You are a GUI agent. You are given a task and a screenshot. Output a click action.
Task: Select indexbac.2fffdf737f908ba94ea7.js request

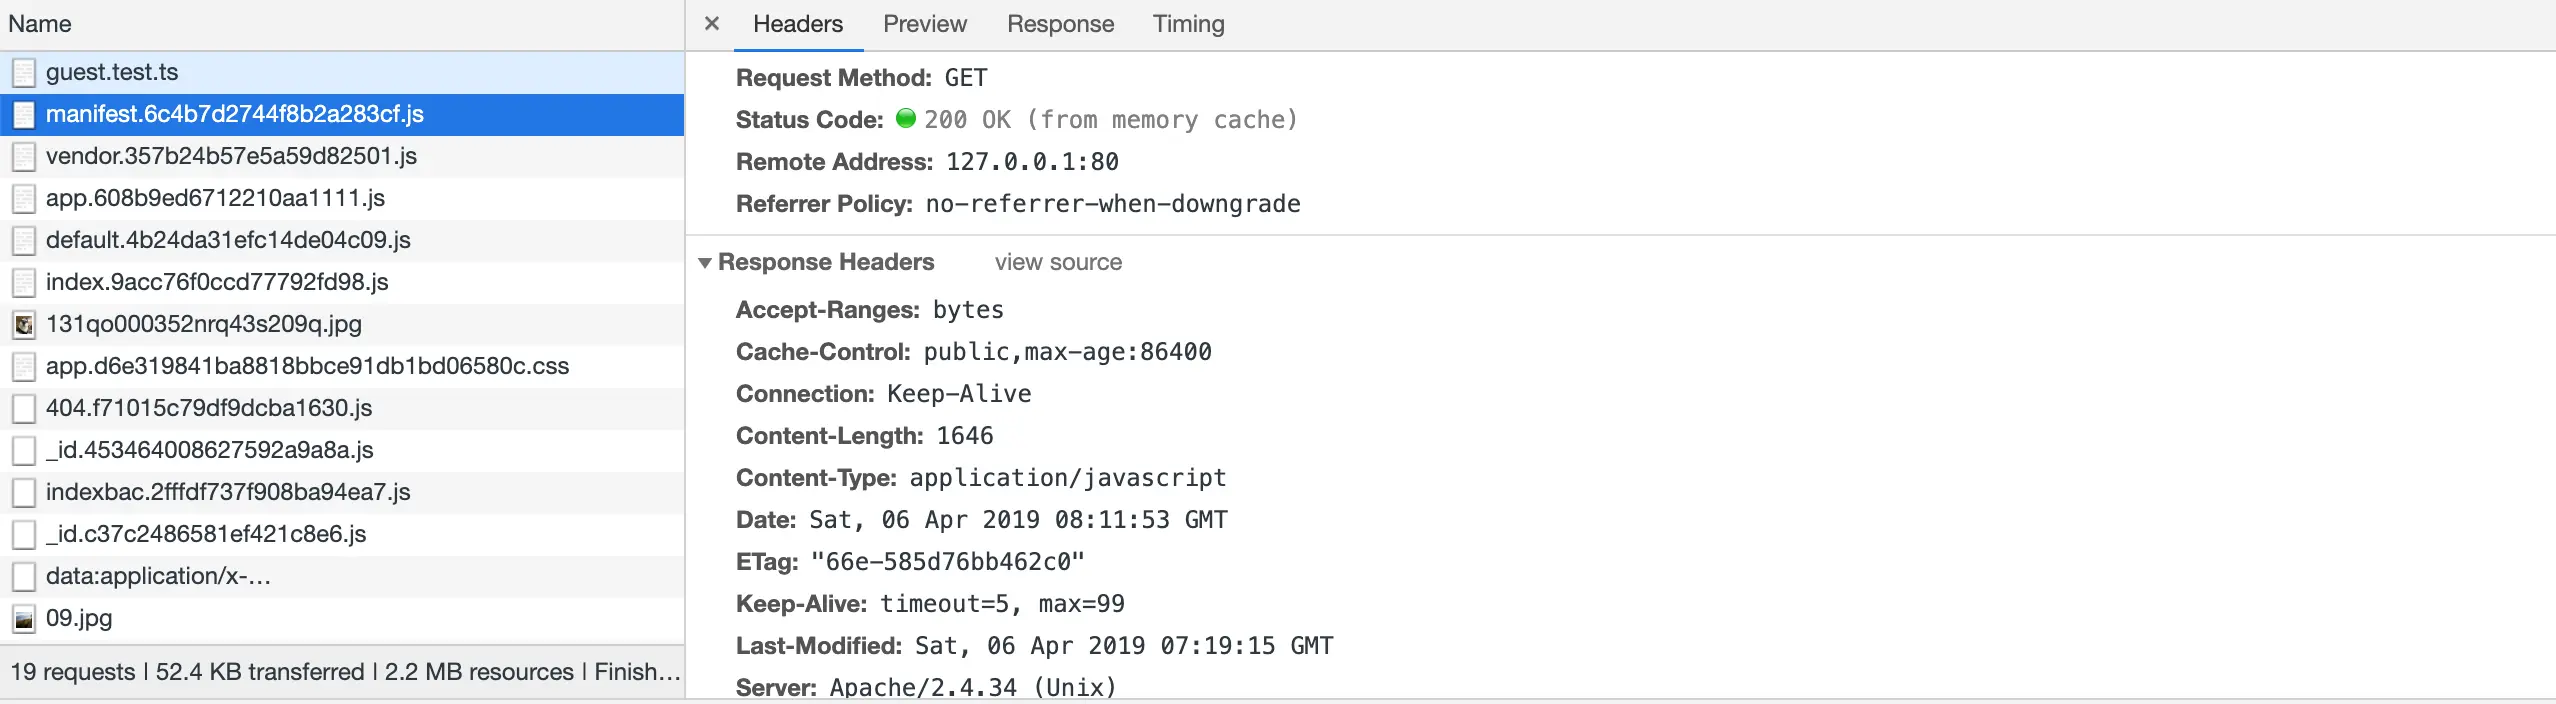point(228,492)
